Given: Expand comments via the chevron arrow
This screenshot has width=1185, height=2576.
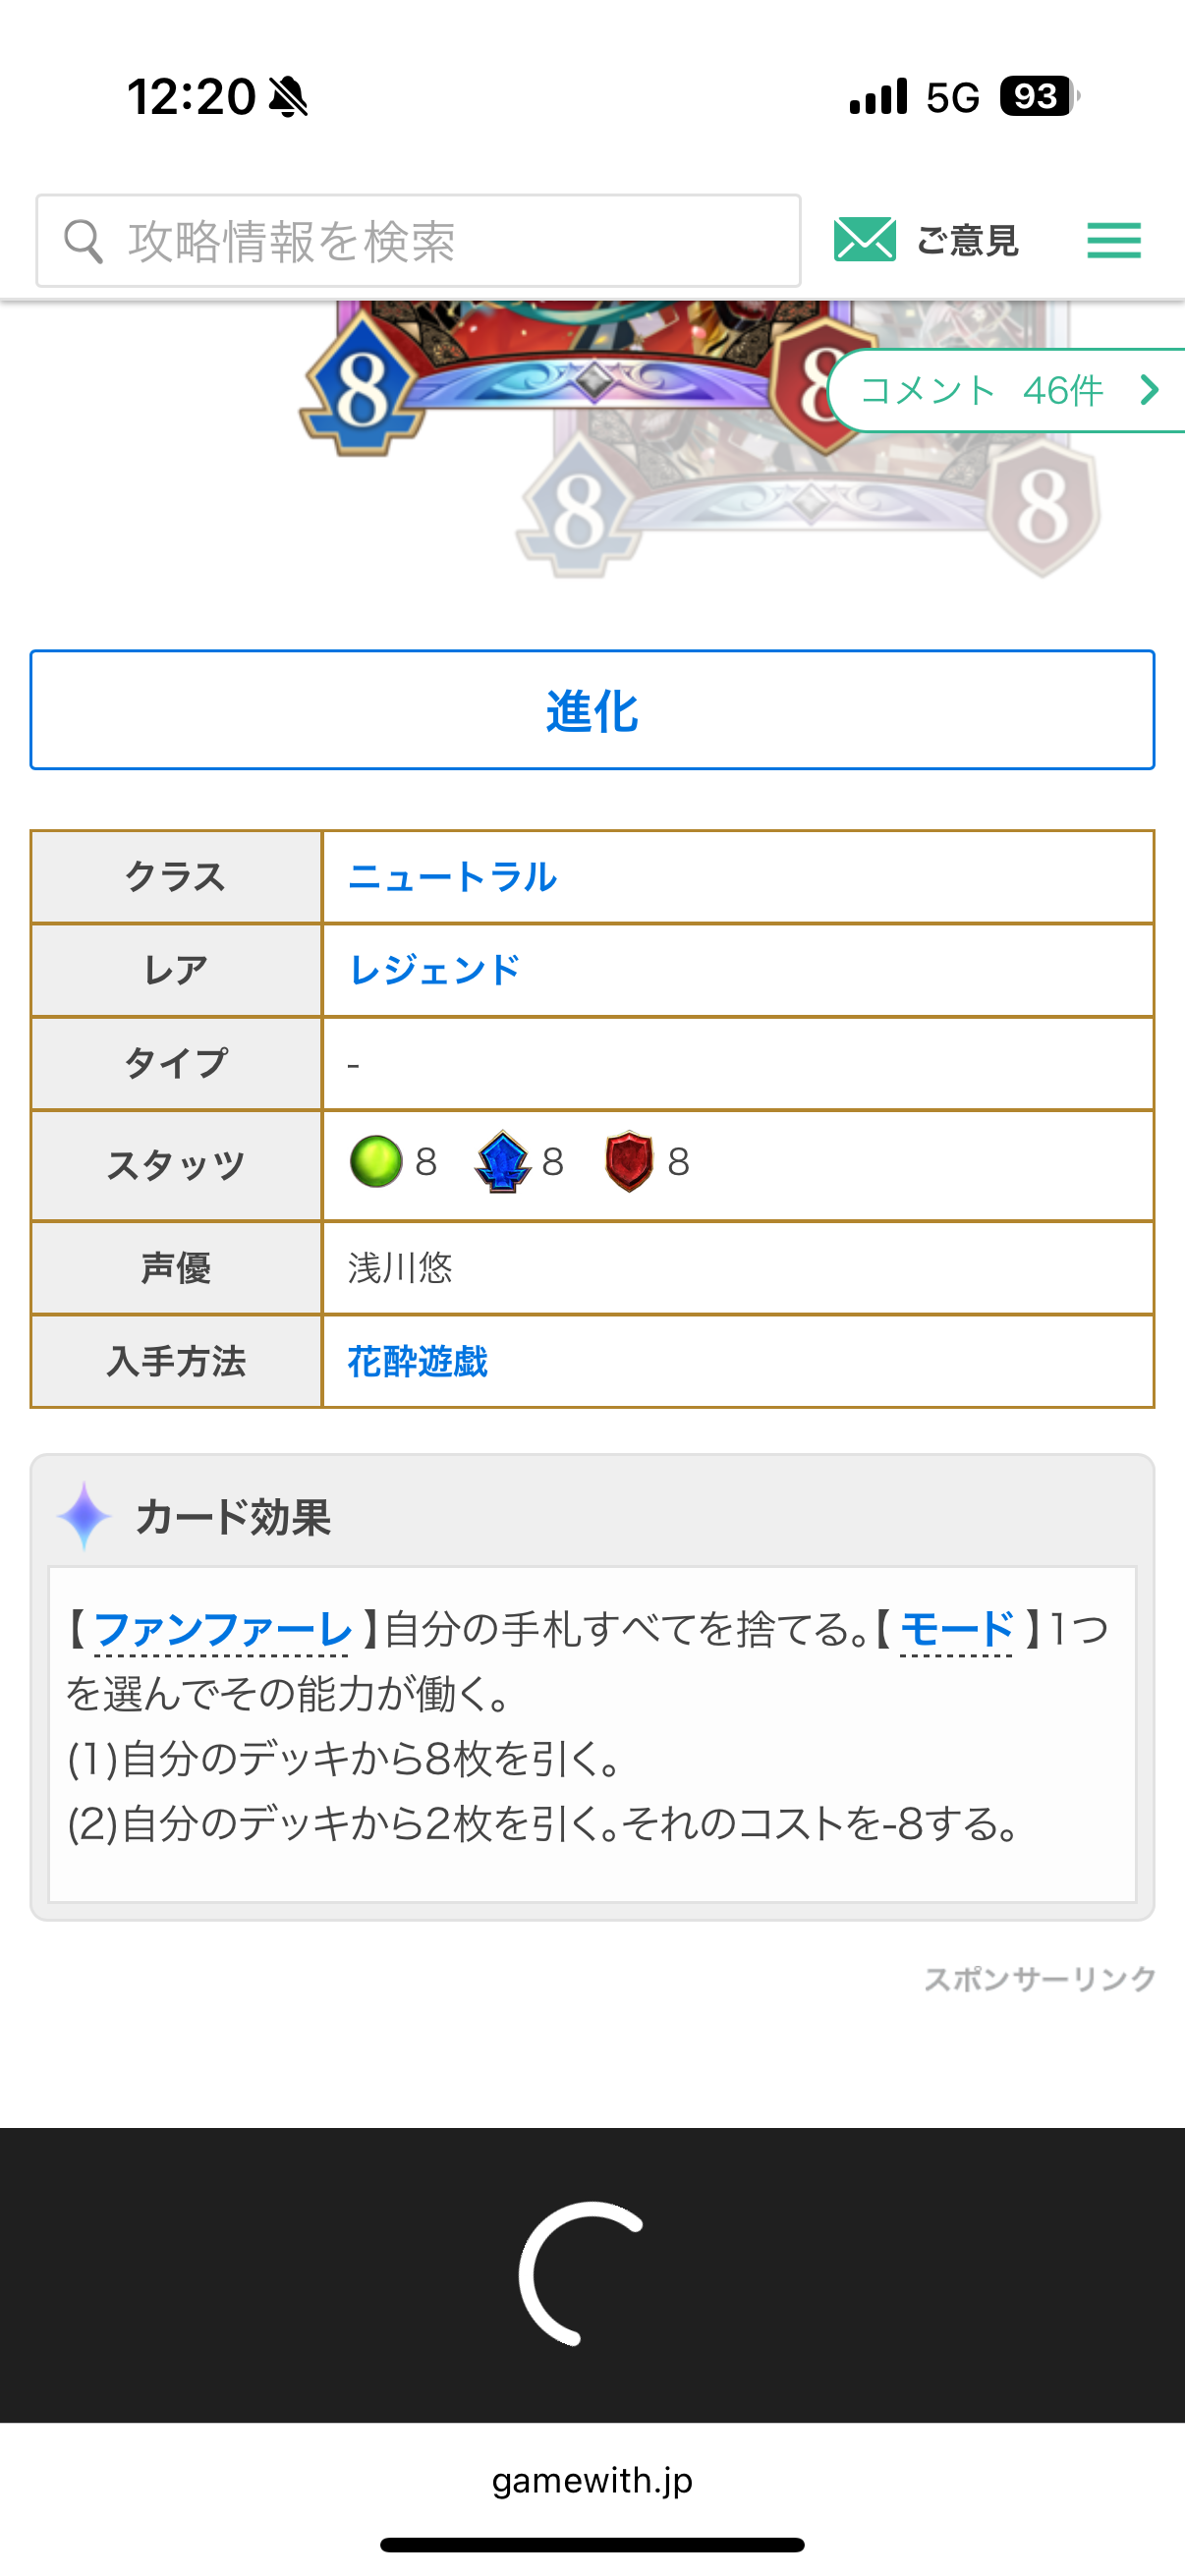Looking at the screenshot, I should (1150, 390).
